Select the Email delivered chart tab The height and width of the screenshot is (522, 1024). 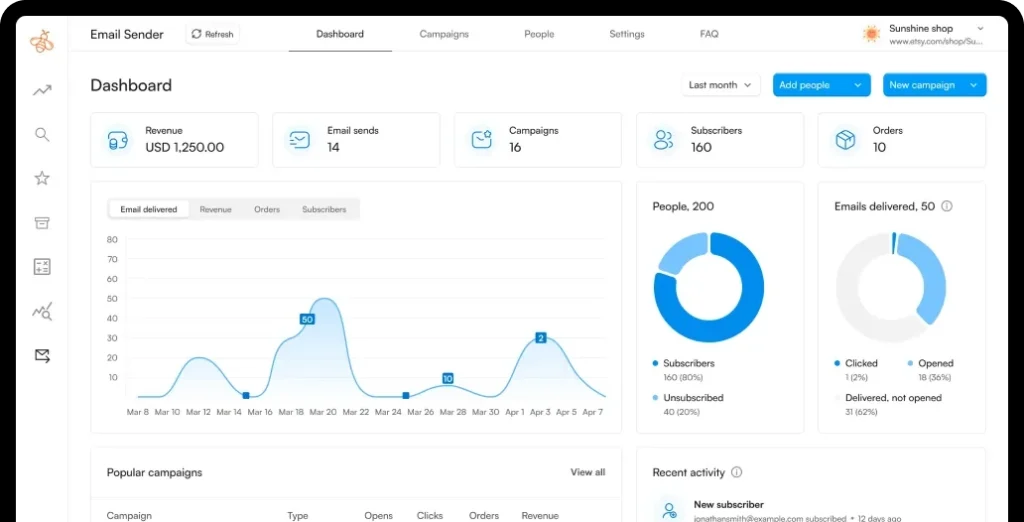(x=149, y=209)
